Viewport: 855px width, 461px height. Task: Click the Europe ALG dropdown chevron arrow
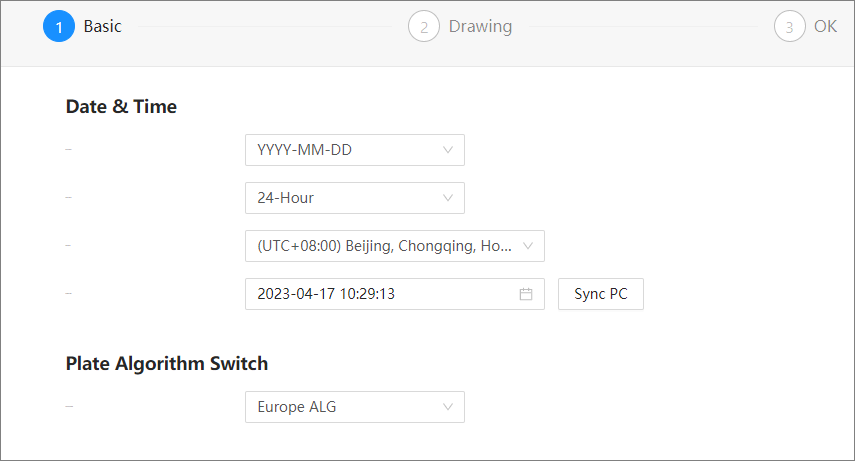click(x=448, y=406)
